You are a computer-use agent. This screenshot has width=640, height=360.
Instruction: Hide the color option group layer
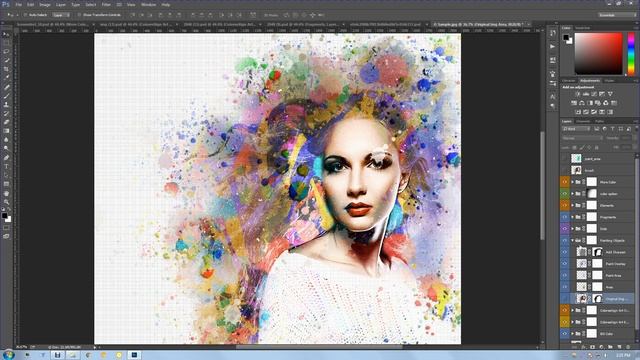[564, 193]
